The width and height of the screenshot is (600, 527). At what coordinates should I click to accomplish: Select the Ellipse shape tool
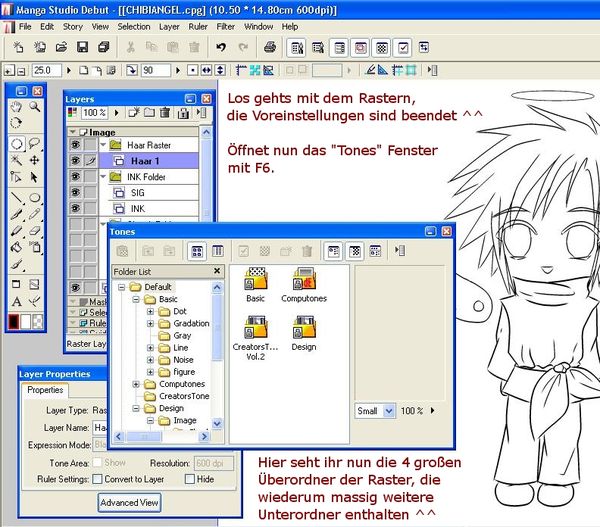34,197
